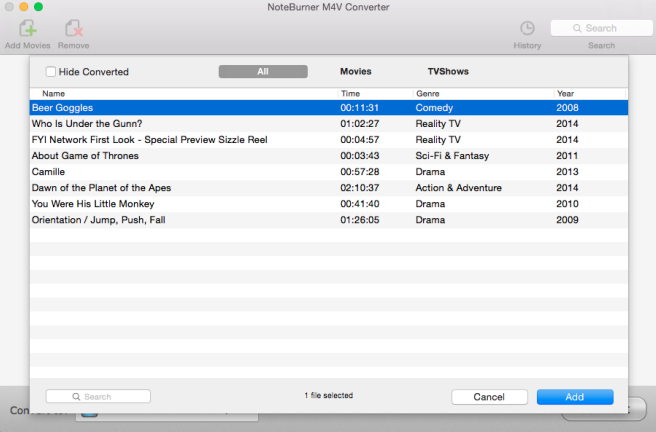Sort list by Genre column header

(427, 93)
